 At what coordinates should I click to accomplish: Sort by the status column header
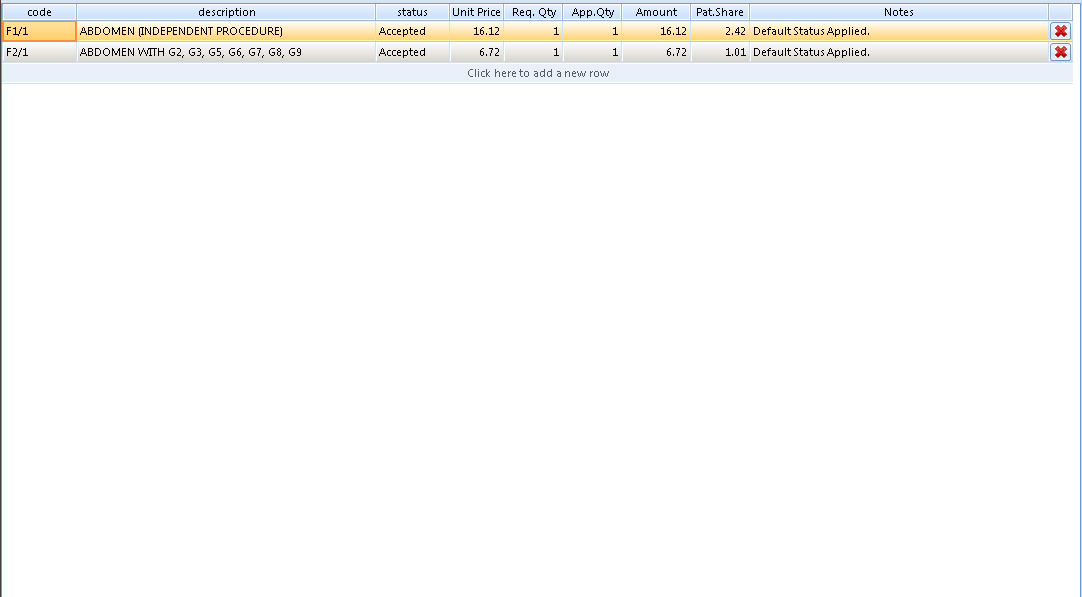pyautogui.click(x=413, y=12)
